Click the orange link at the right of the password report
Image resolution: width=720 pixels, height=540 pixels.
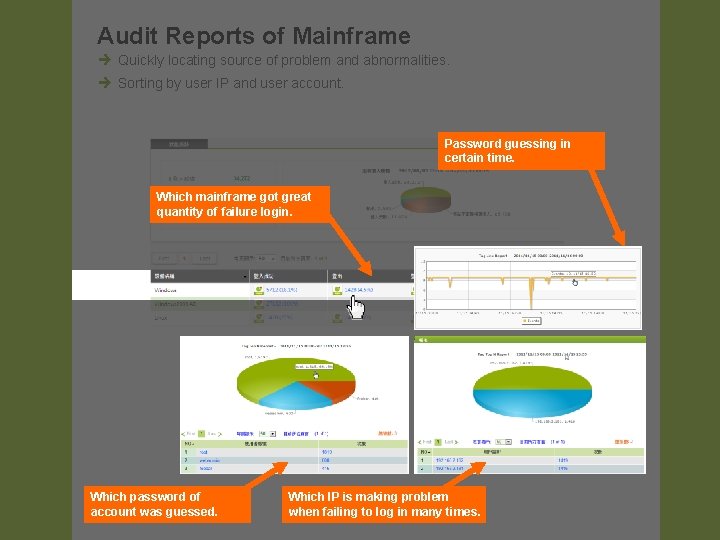(x=388, y=433)
